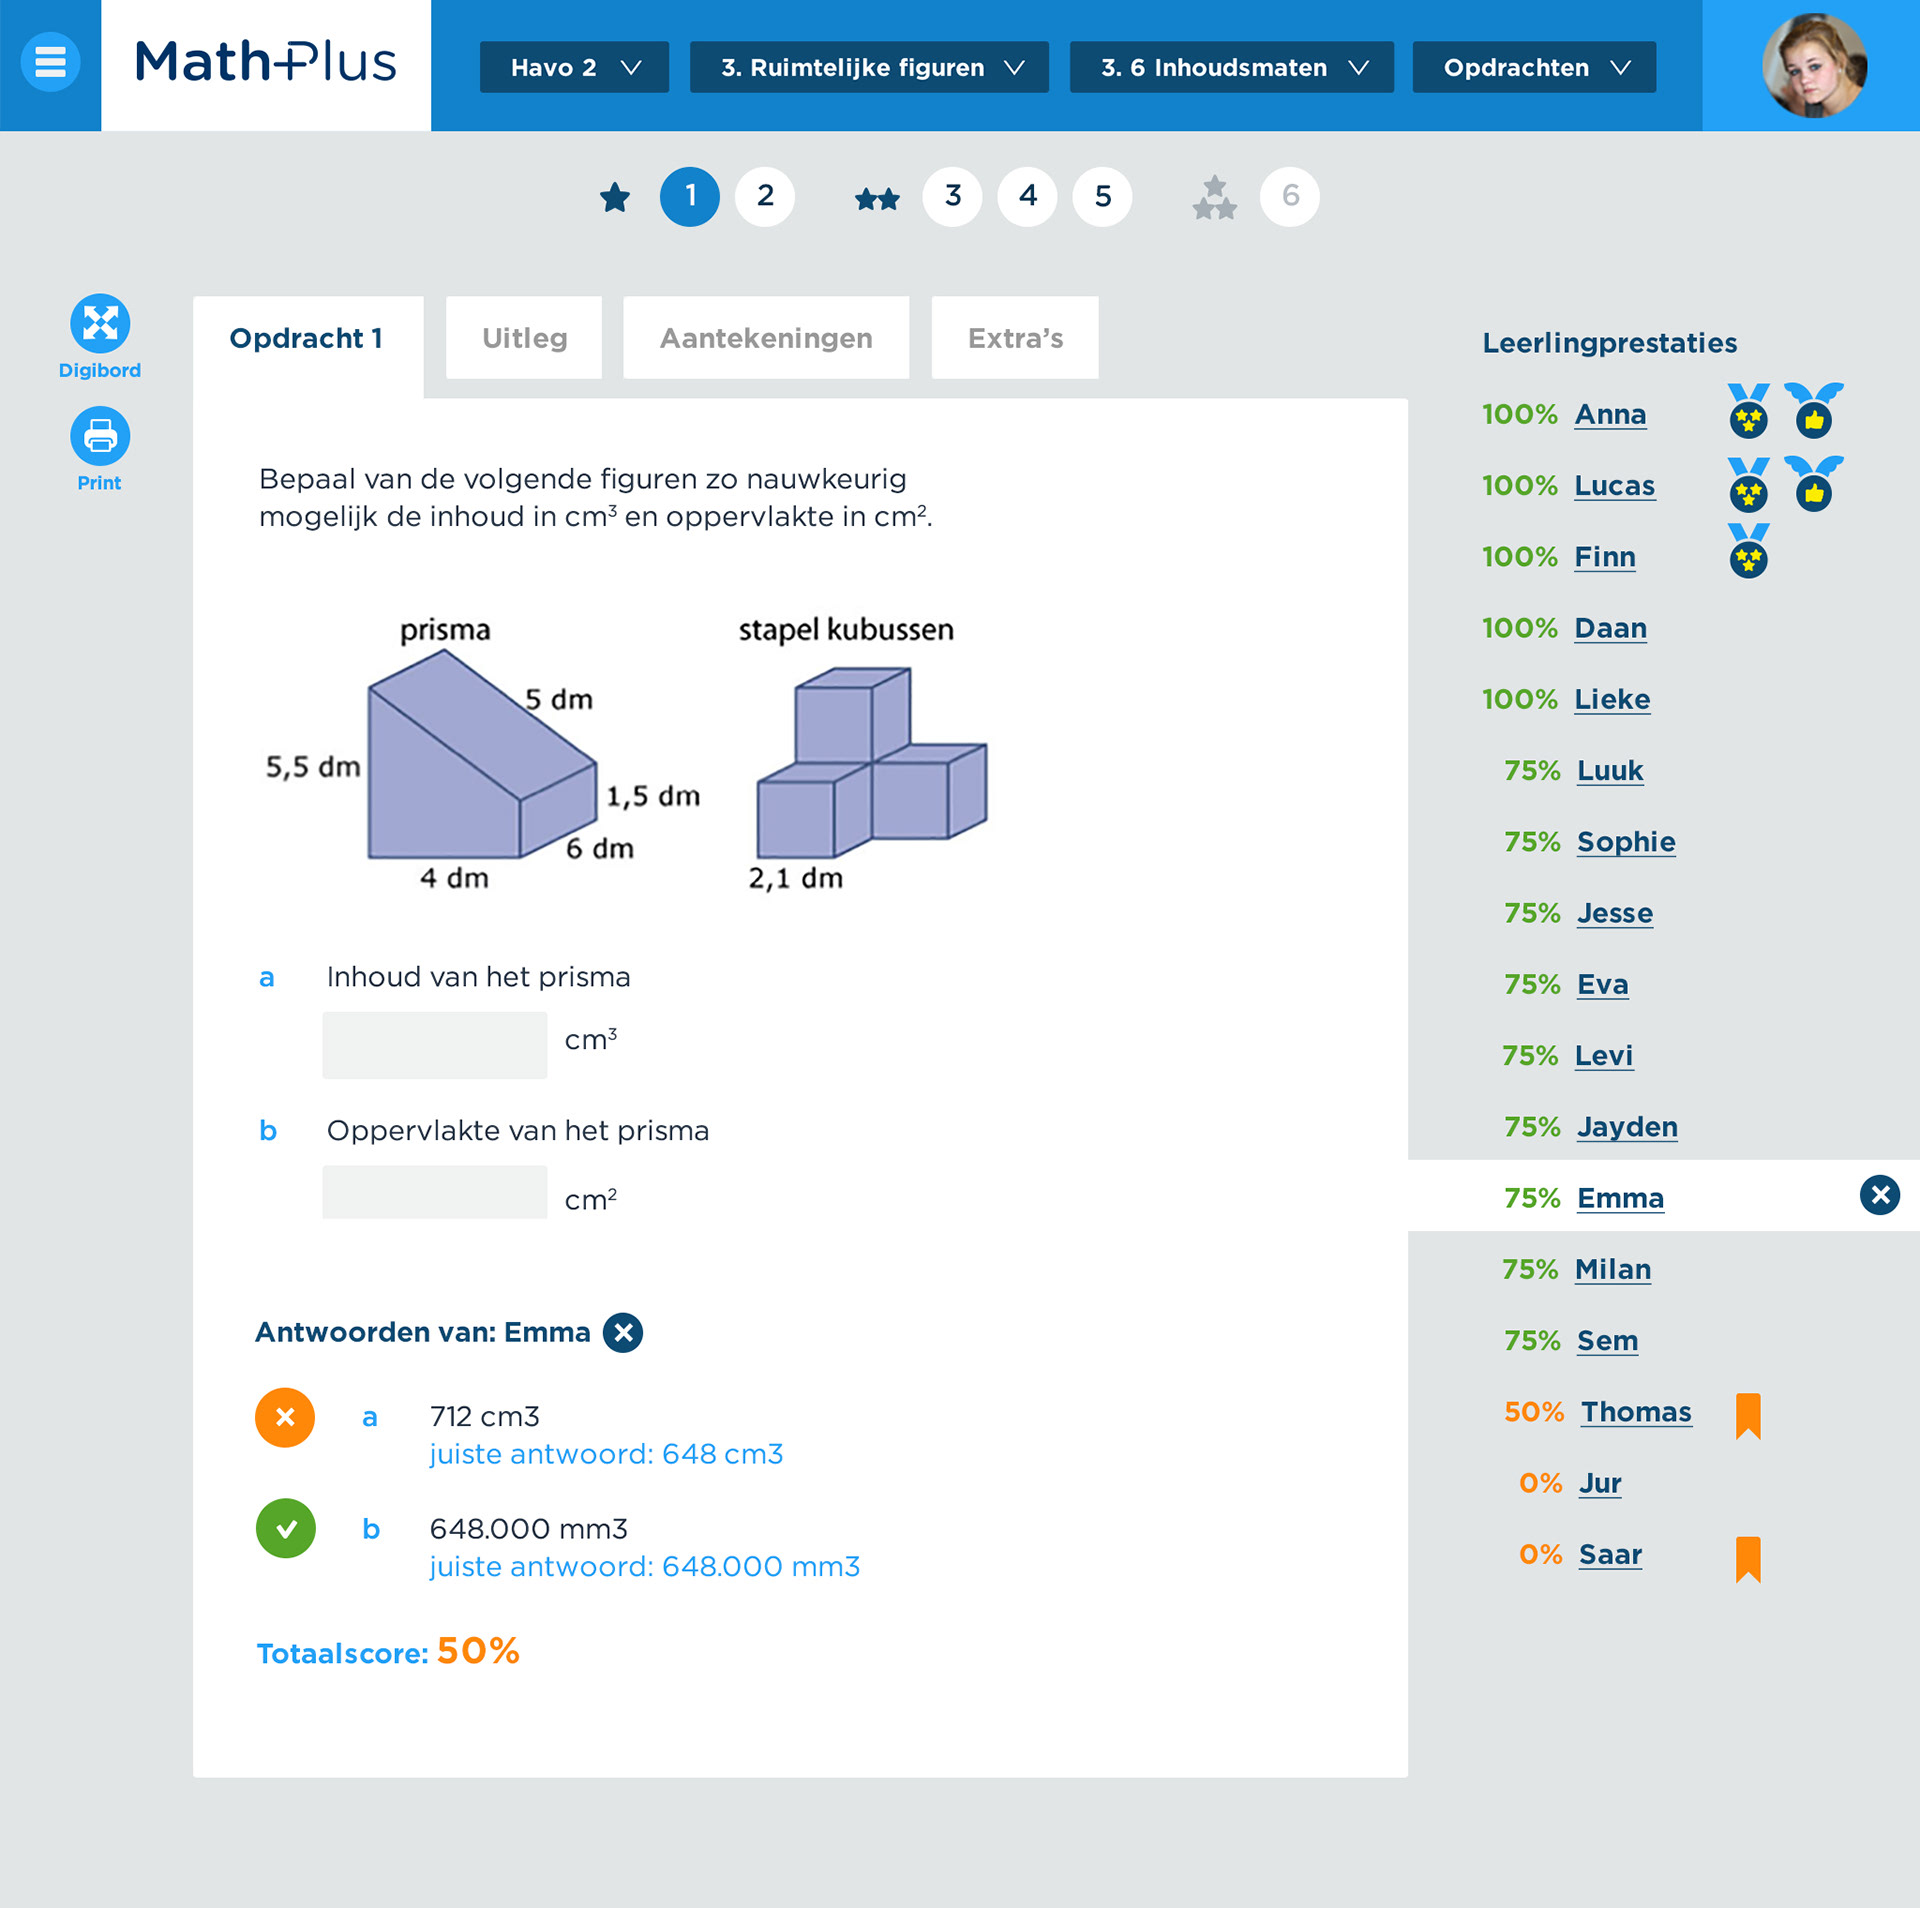
Task: Open the Havo 2 dropdown
Action: tap(574, 67)
